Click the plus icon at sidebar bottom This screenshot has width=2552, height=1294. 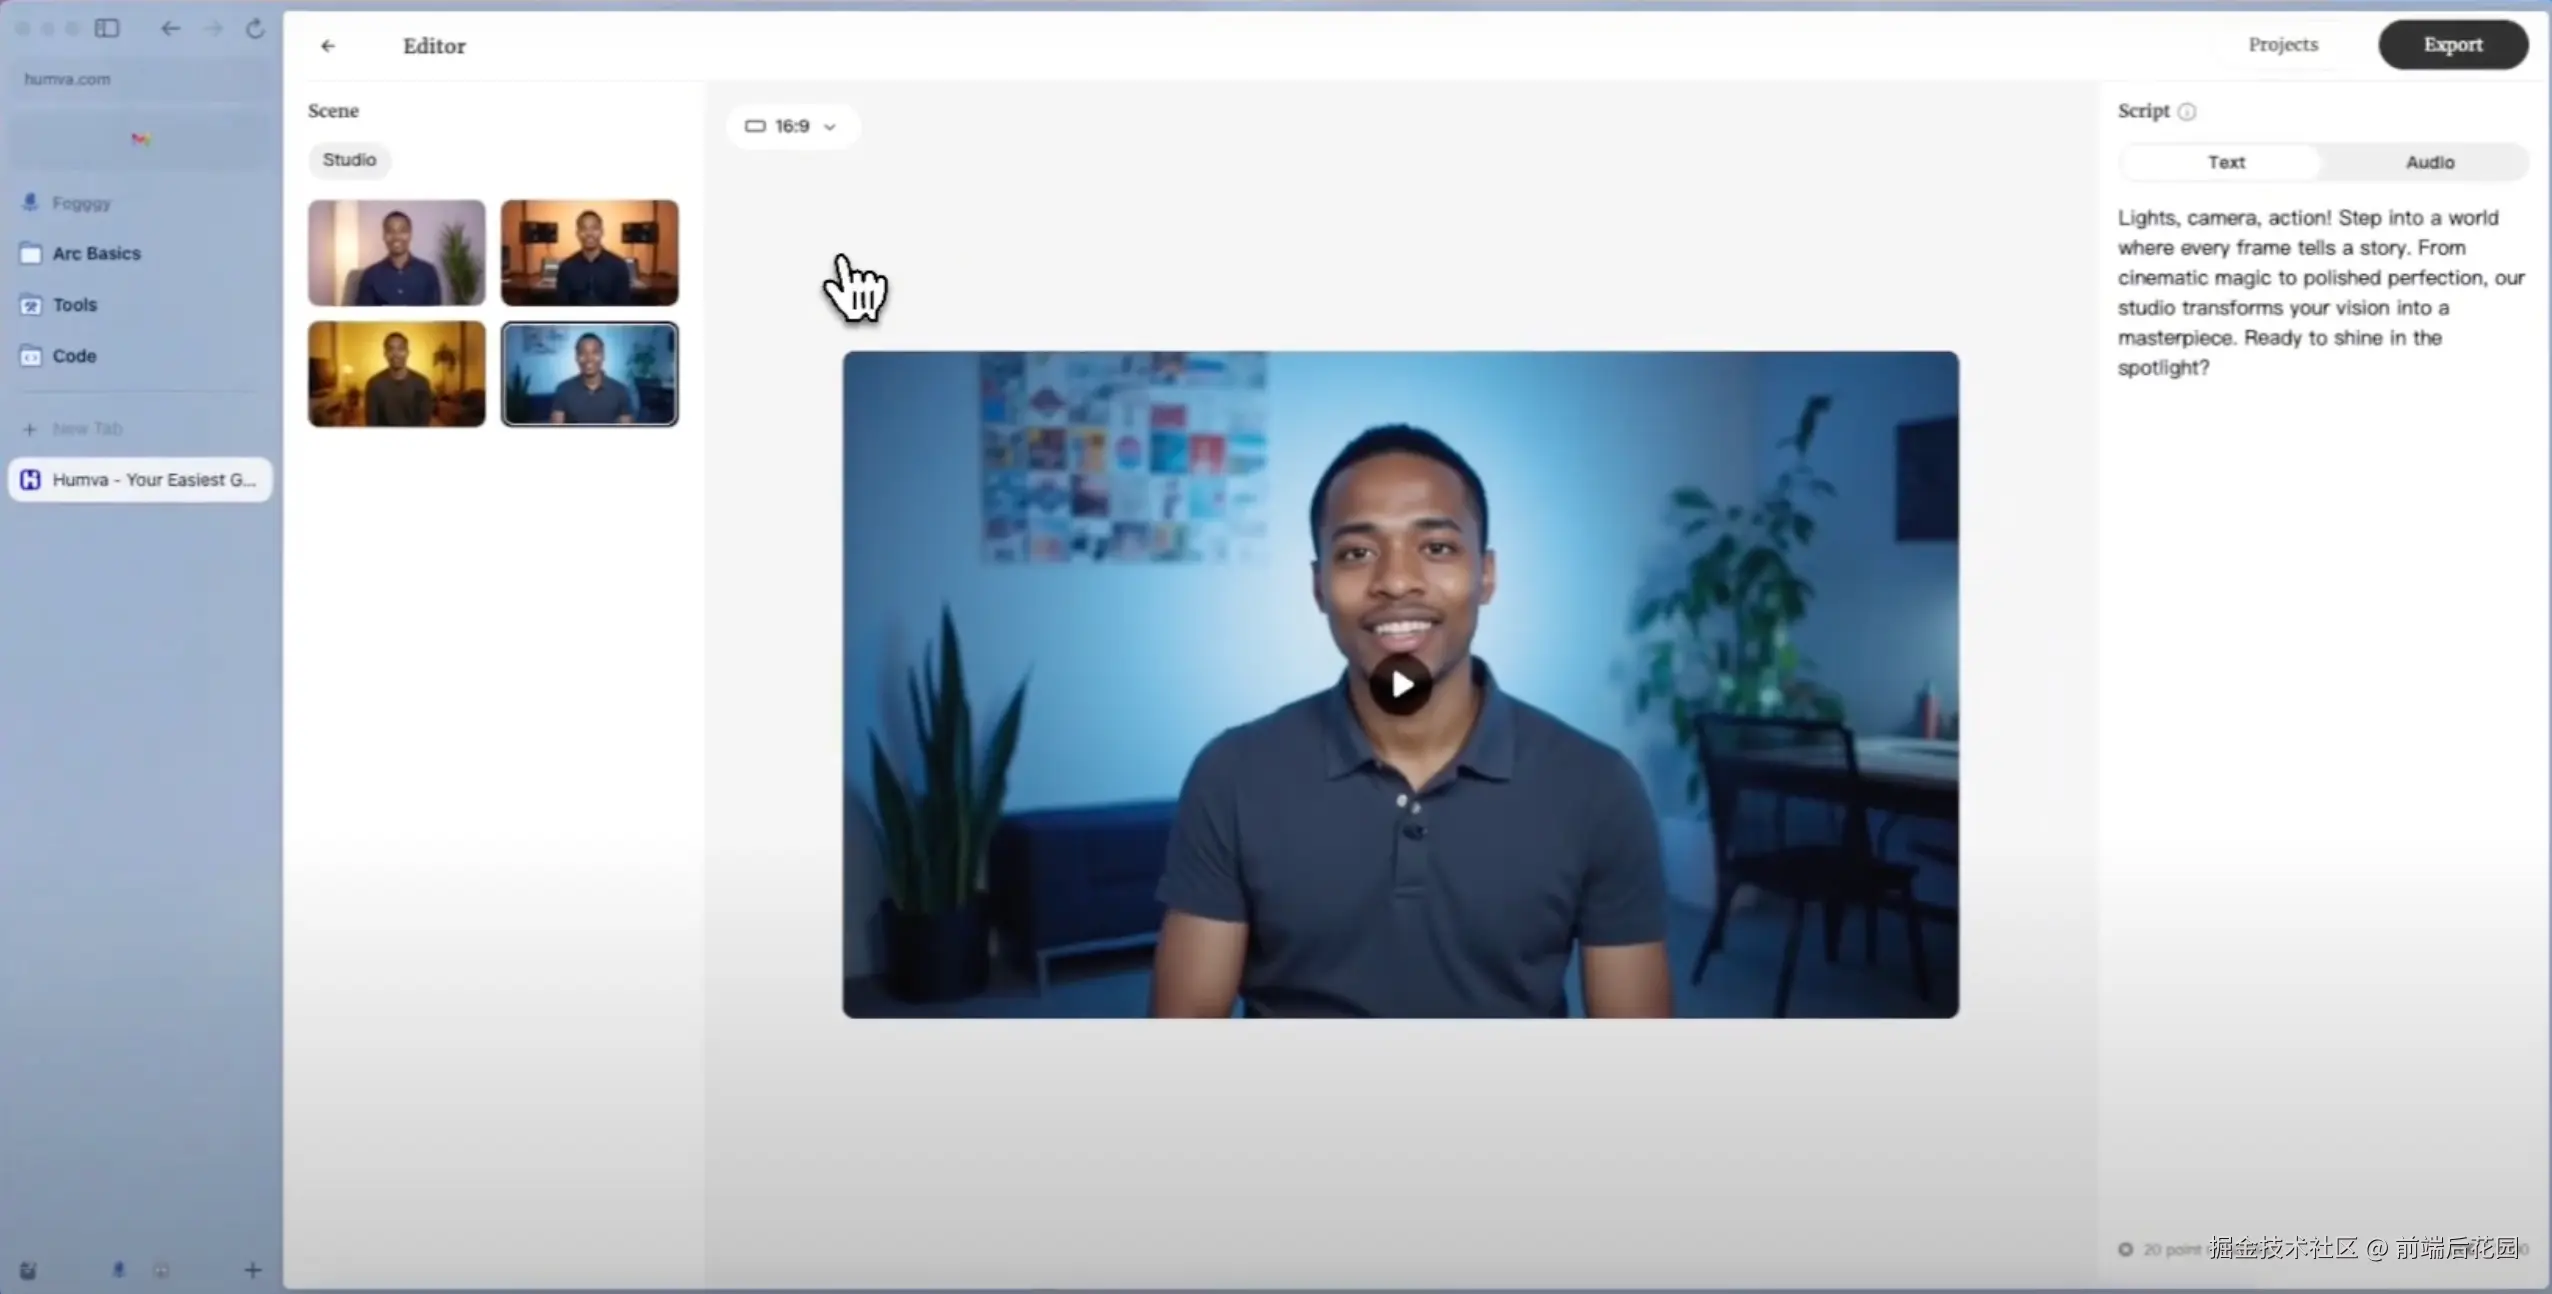click(252, 1270)
